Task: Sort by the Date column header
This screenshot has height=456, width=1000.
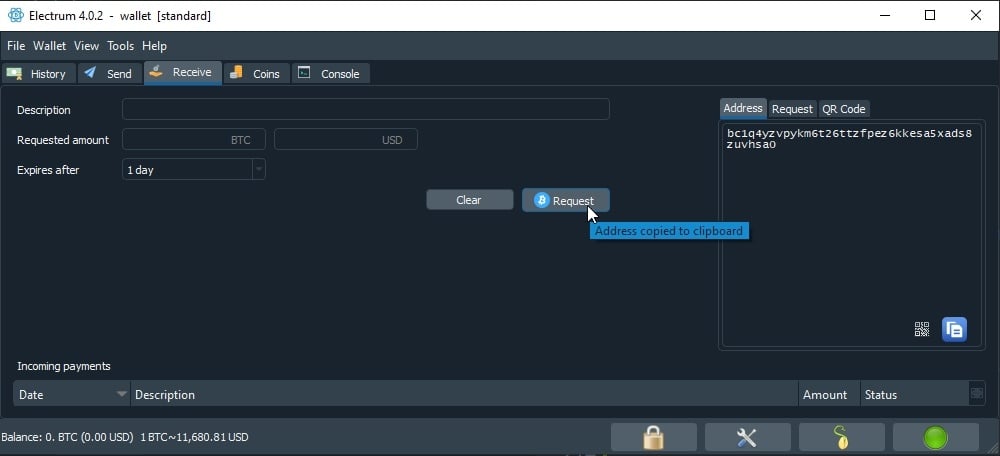Action: 71,394
